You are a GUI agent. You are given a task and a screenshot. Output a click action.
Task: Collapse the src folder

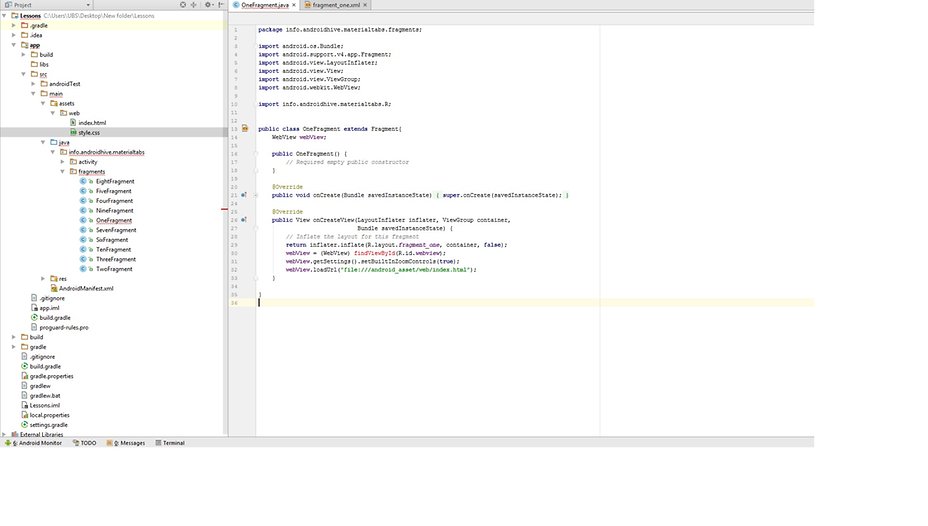[x=24, y=74]
